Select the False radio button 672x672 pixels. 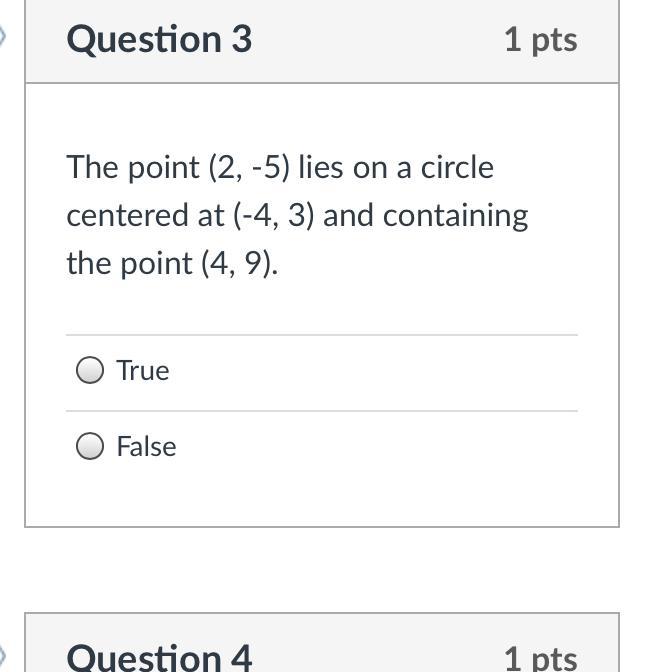point(90,446)
